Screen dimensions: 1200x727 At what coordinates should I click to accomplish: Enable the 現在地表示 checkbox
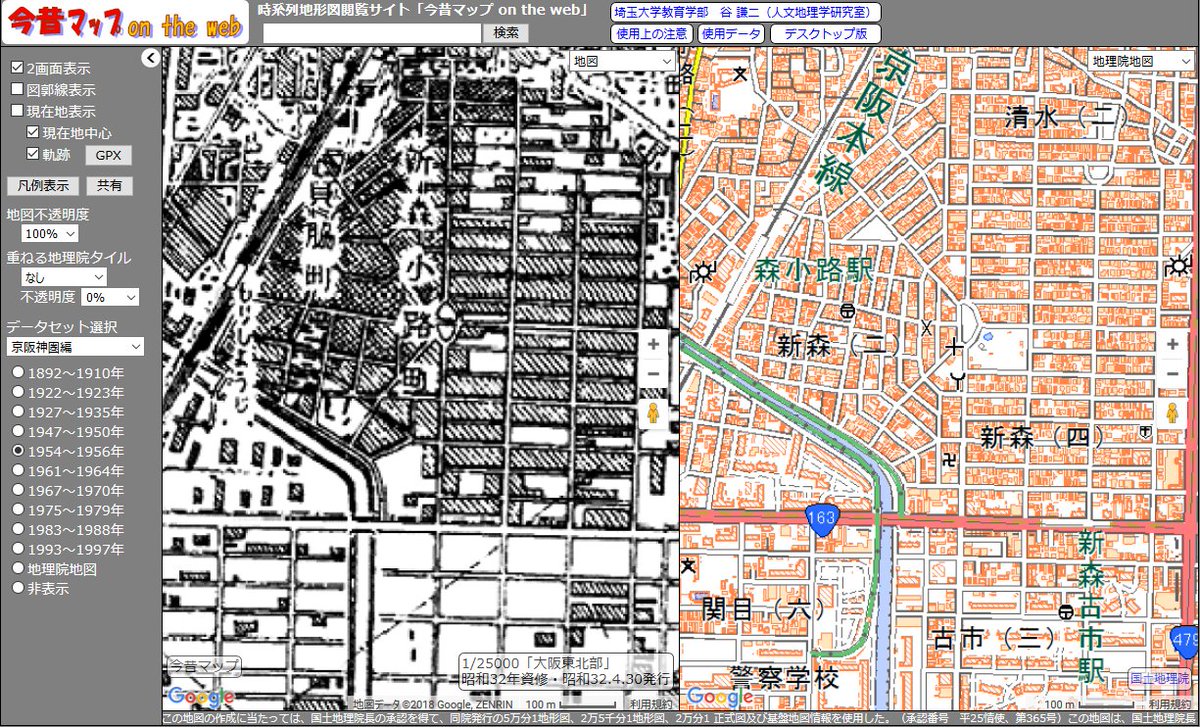pyautogui.click(x=17, y=111)
